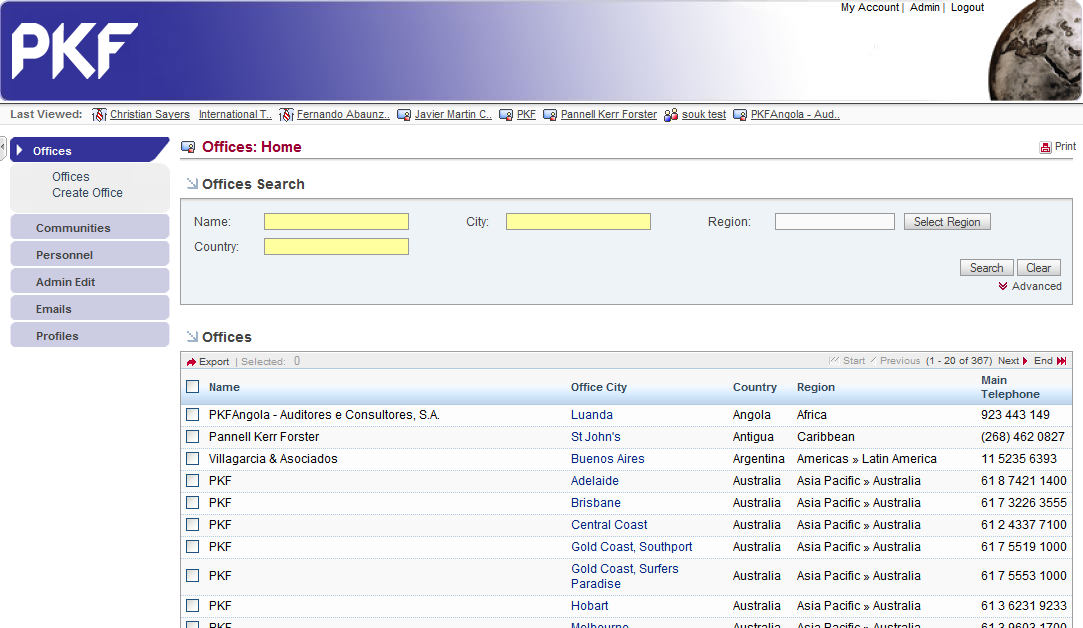Check the PKF Central Coast row checkbox
The image size is (1083, 628).
click(x=193, y=525)
